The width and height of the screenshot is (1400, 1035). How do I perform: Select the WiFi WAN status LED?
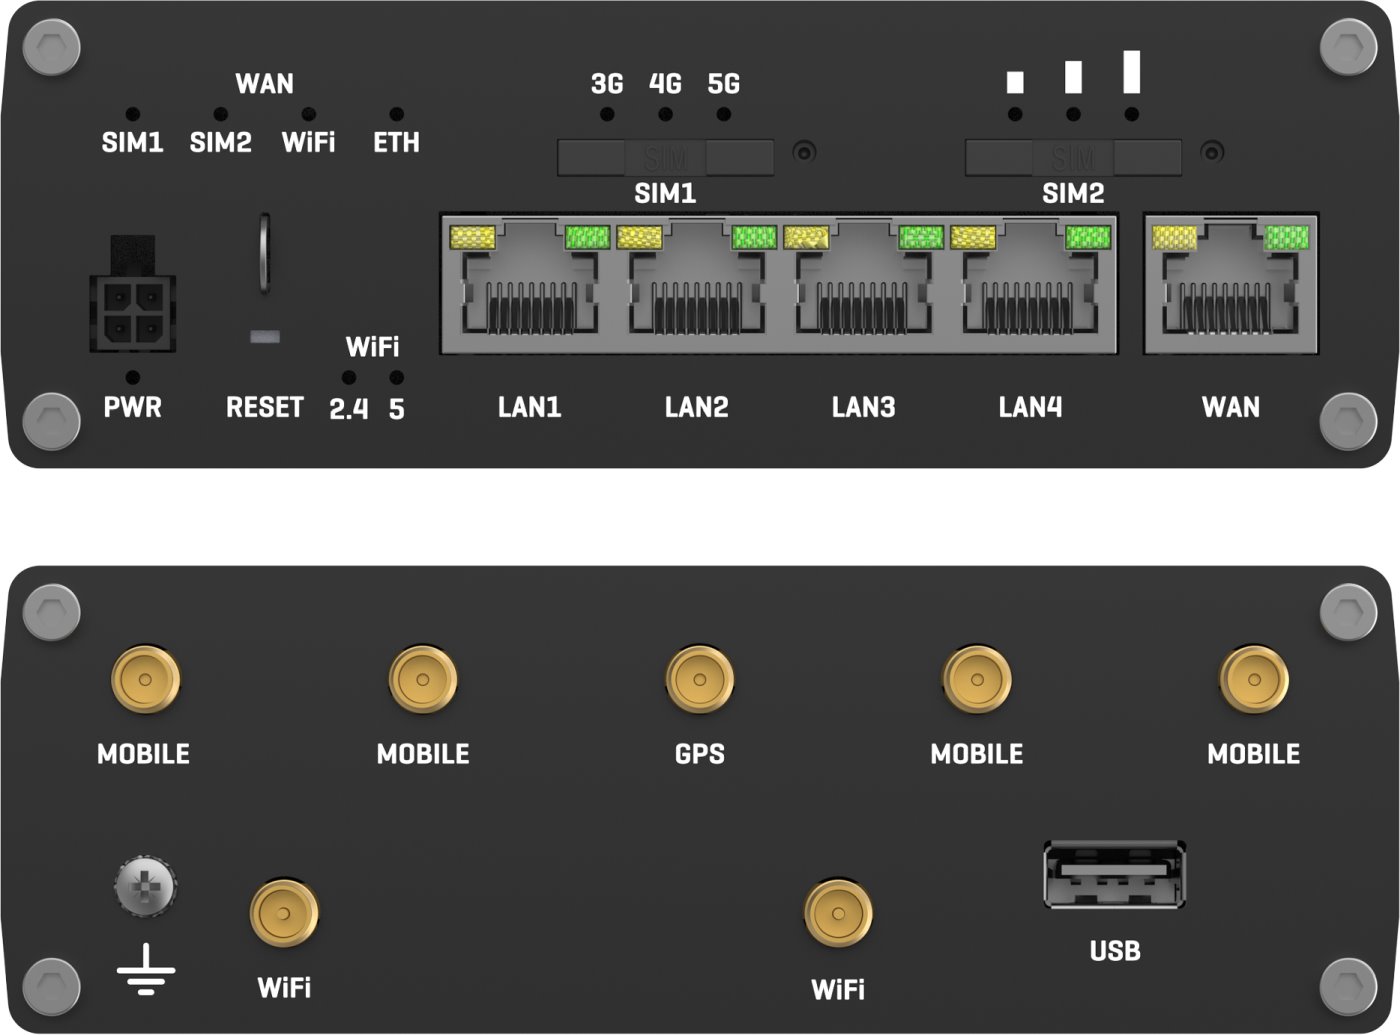(308, 115)
